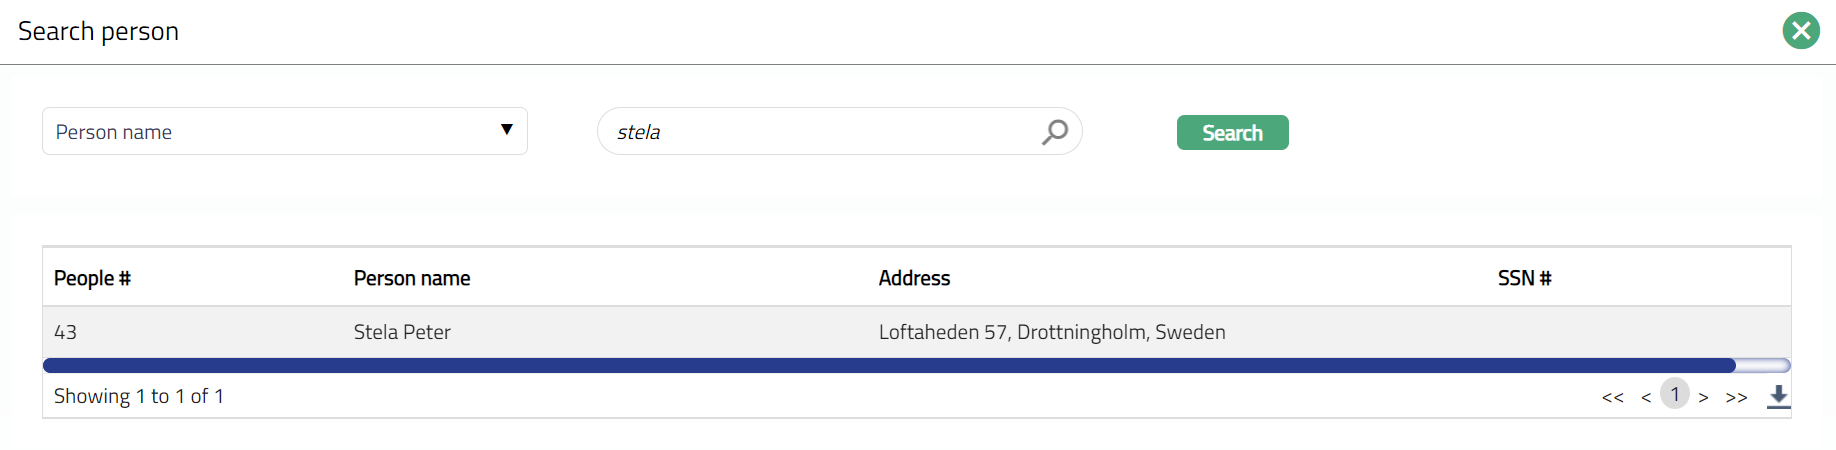The width and height of the screenshot is (1836, 450).
Task: Sort by the People # column header
Action: [x=92, y=278]
